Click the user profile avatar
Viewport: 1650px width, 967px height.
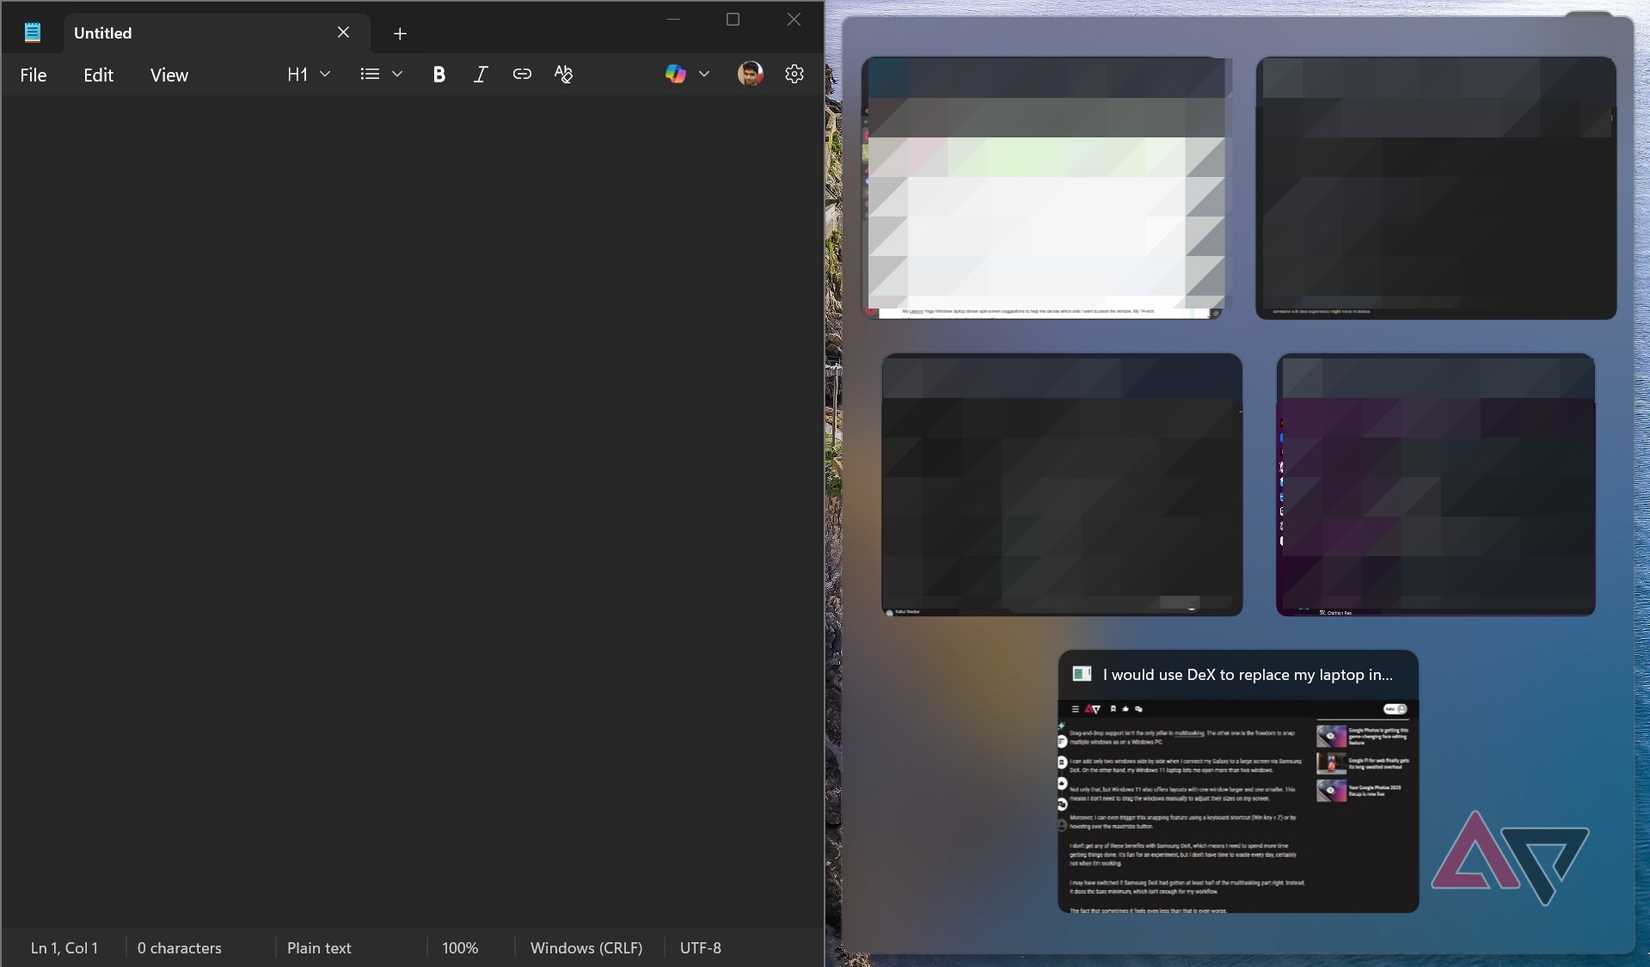click(x=750, y=73)
